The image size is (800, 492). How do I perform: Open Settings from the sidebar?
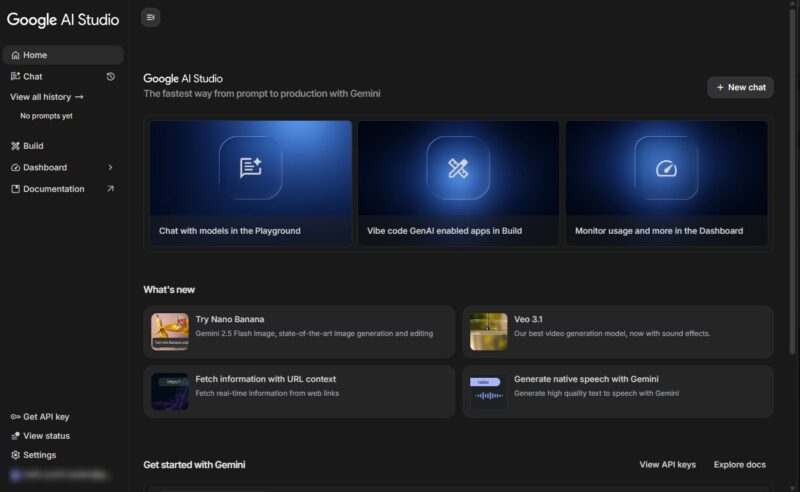point(39,455)
